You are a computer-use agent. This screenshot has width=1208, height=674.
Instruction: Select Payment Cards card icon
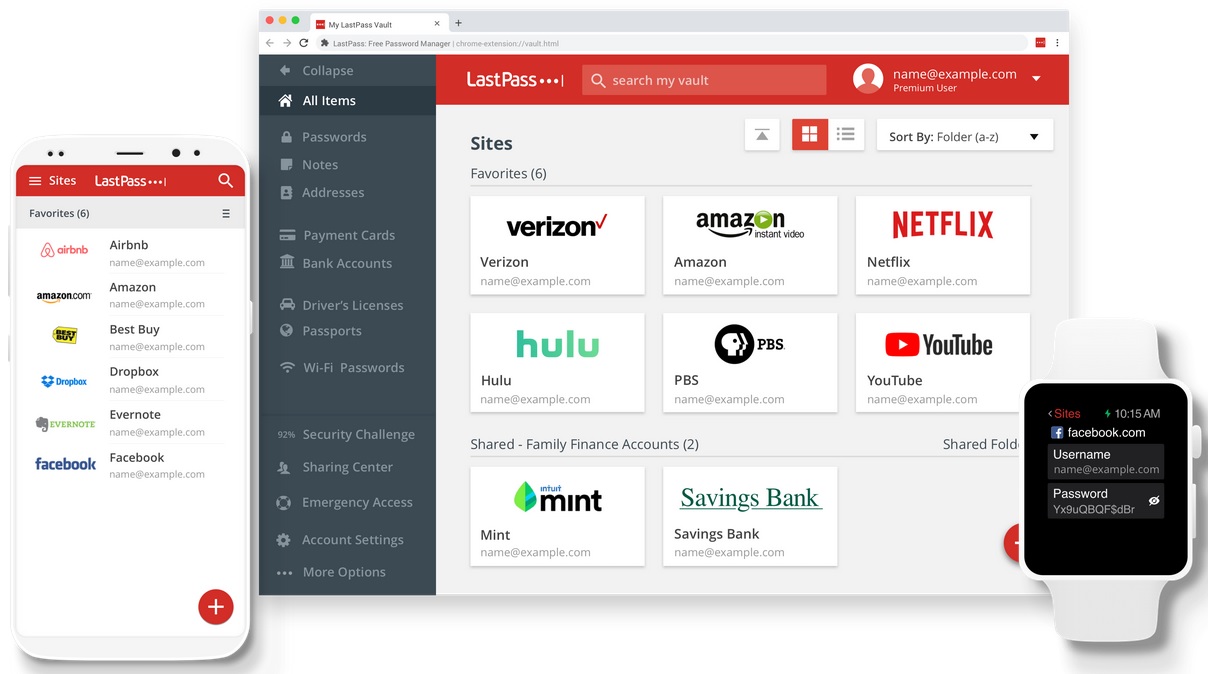click(x=287, y=236)
